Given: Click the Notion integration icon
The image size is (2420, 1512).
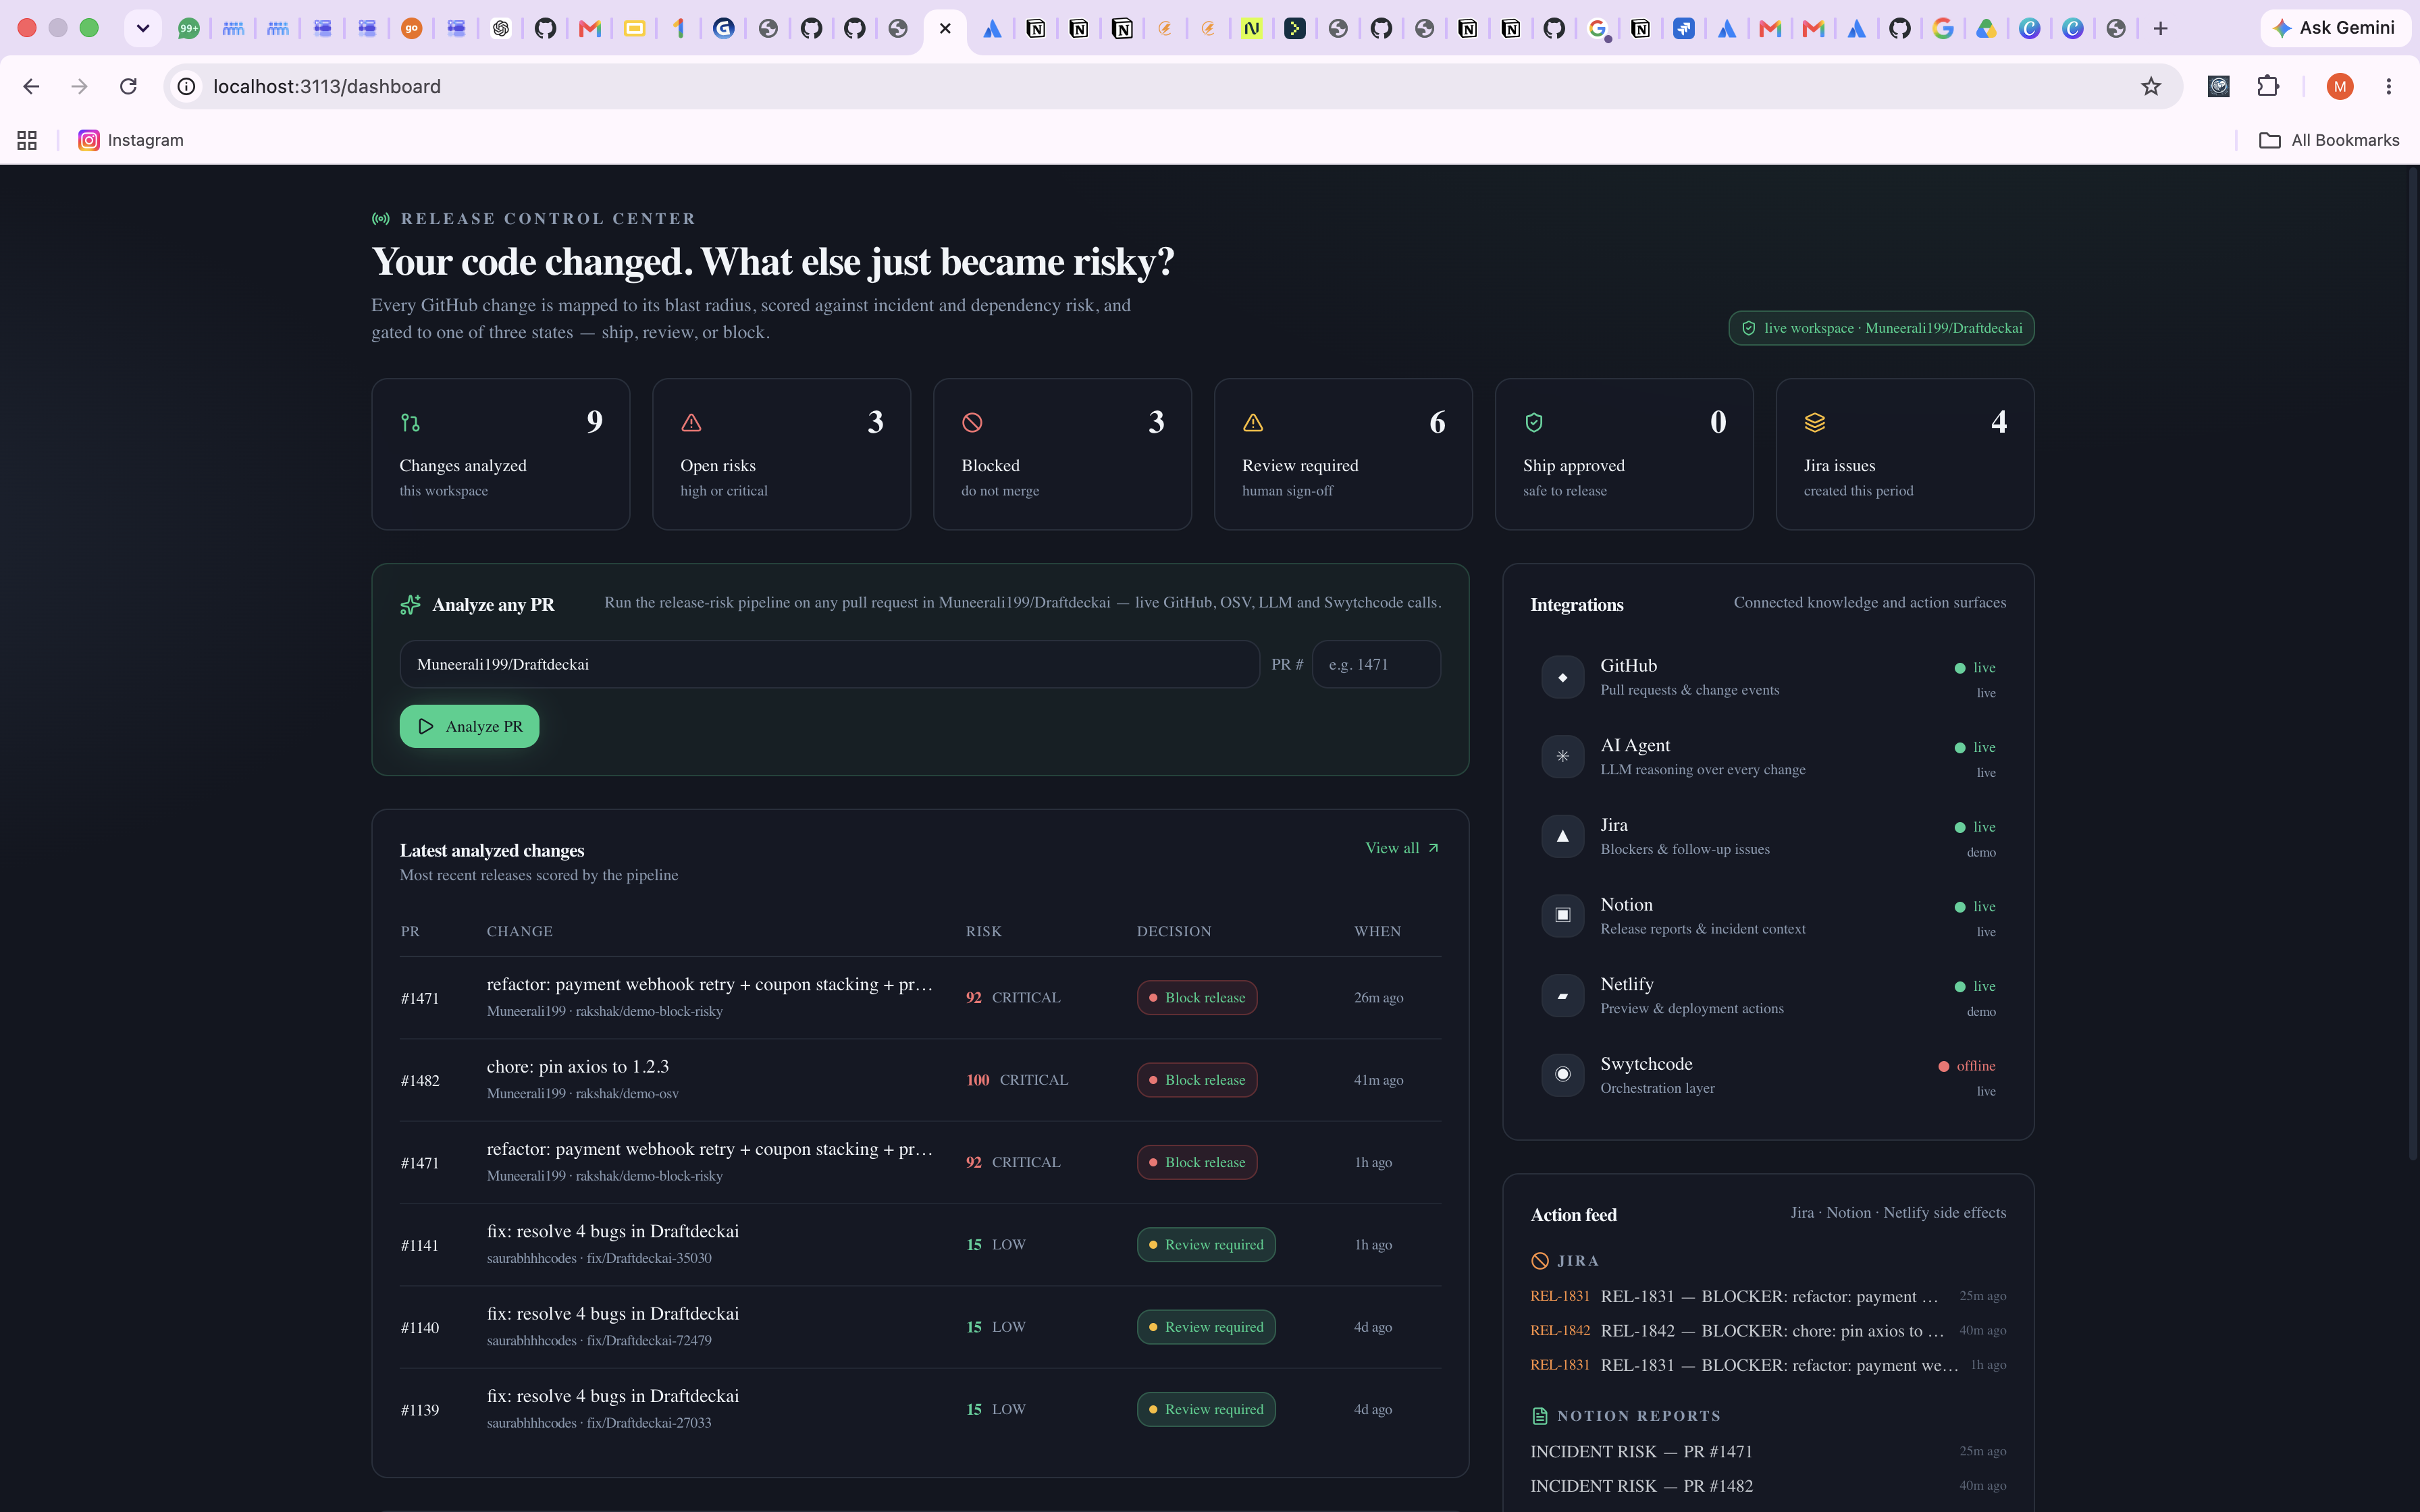Looking at the screenshot, I should pyautogui.click(x=1563, y=915).
